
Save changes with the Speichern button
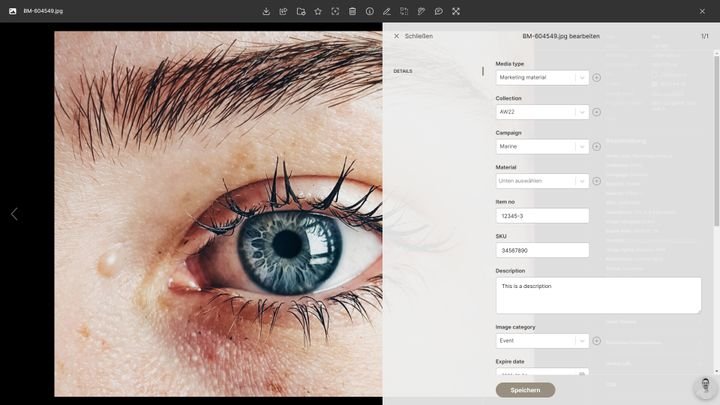pyautogui.click(x=525, y=390)
